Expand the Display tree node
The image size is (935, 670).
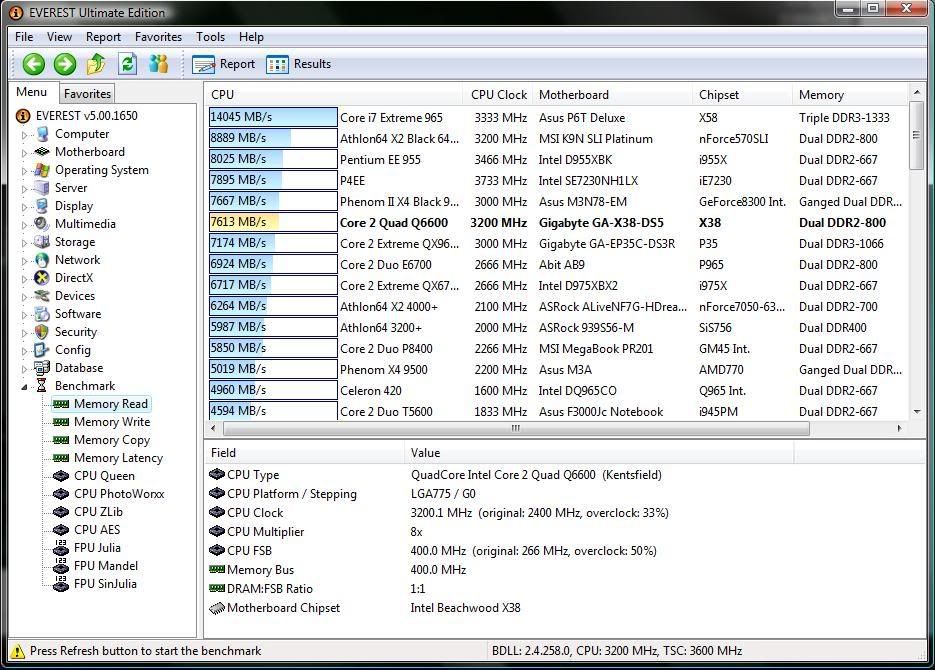pyautogui.click(x=24, y=207)
